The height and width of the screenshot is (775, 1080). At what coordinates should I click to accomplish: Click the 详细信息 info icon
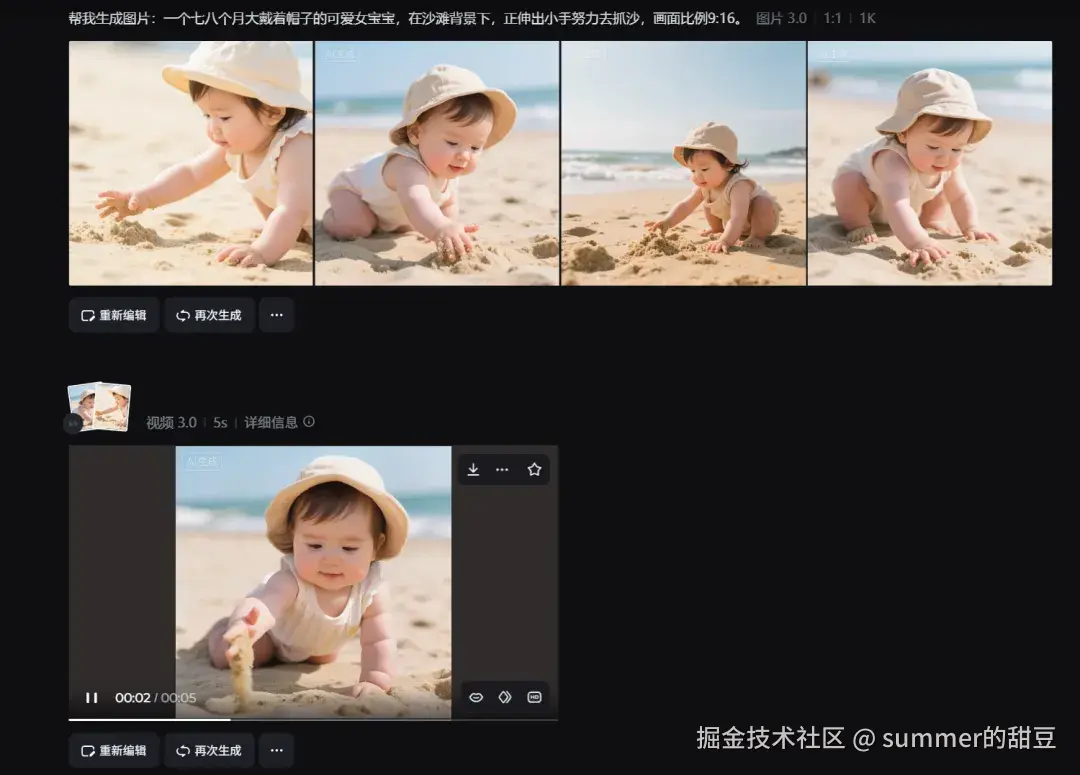pyautogui.click(x=308, y=422)
